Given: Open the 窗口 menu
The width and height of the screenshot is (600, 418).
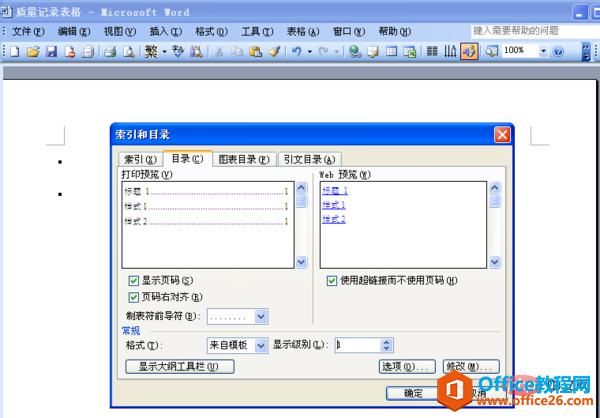Looking at the screenshot, I should [349, 31].
